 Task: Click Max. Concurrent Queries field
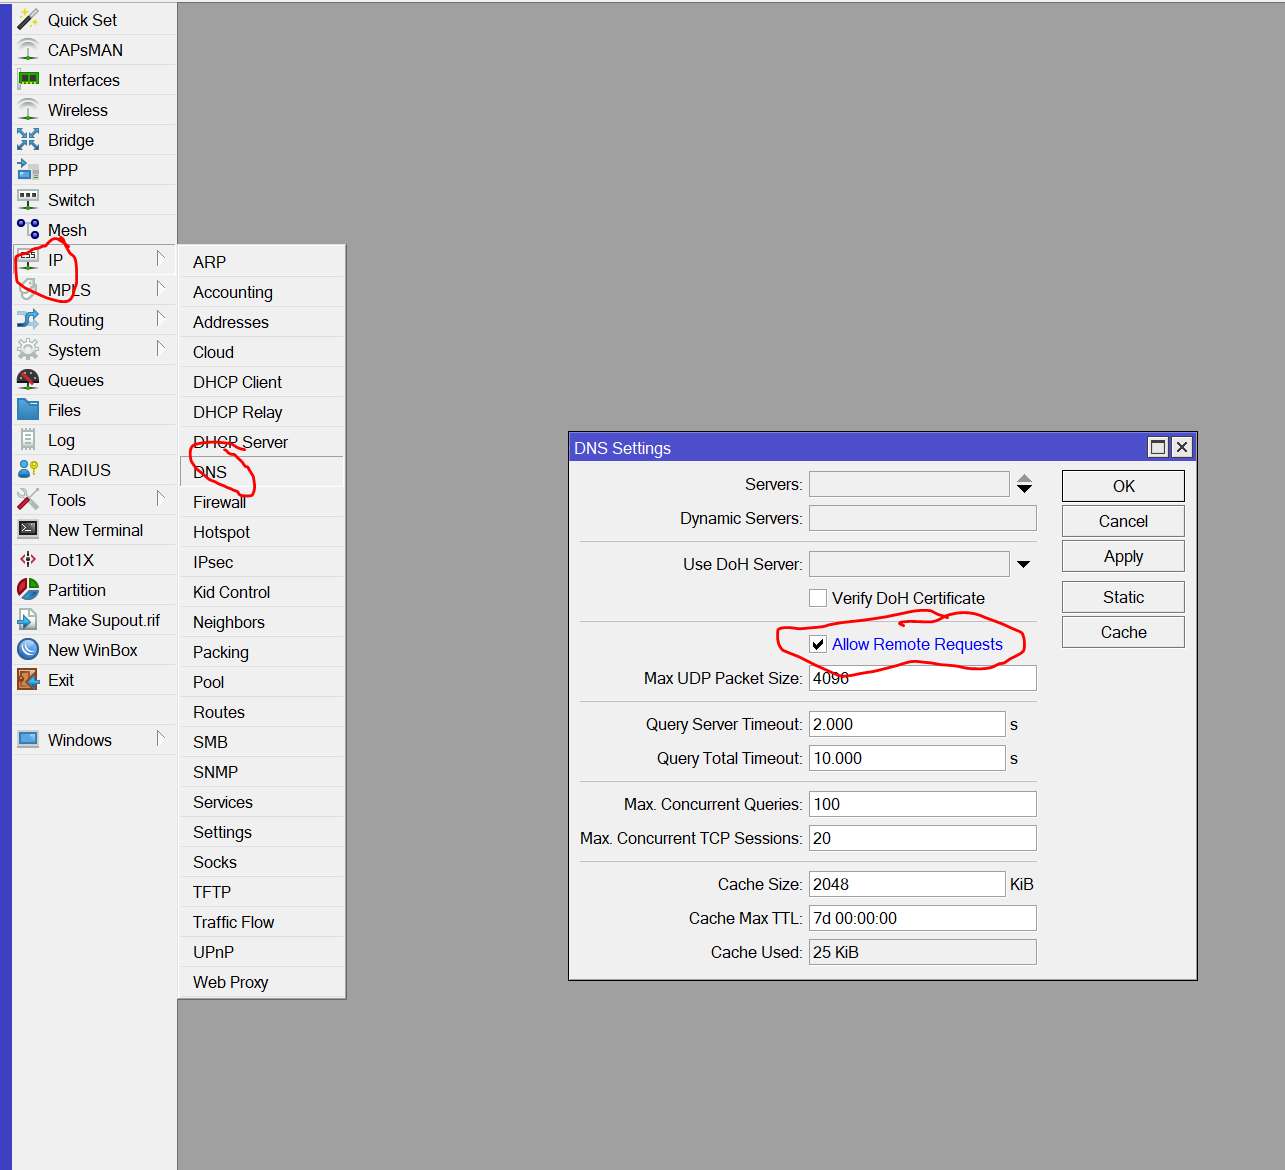(x=922, y=804)
